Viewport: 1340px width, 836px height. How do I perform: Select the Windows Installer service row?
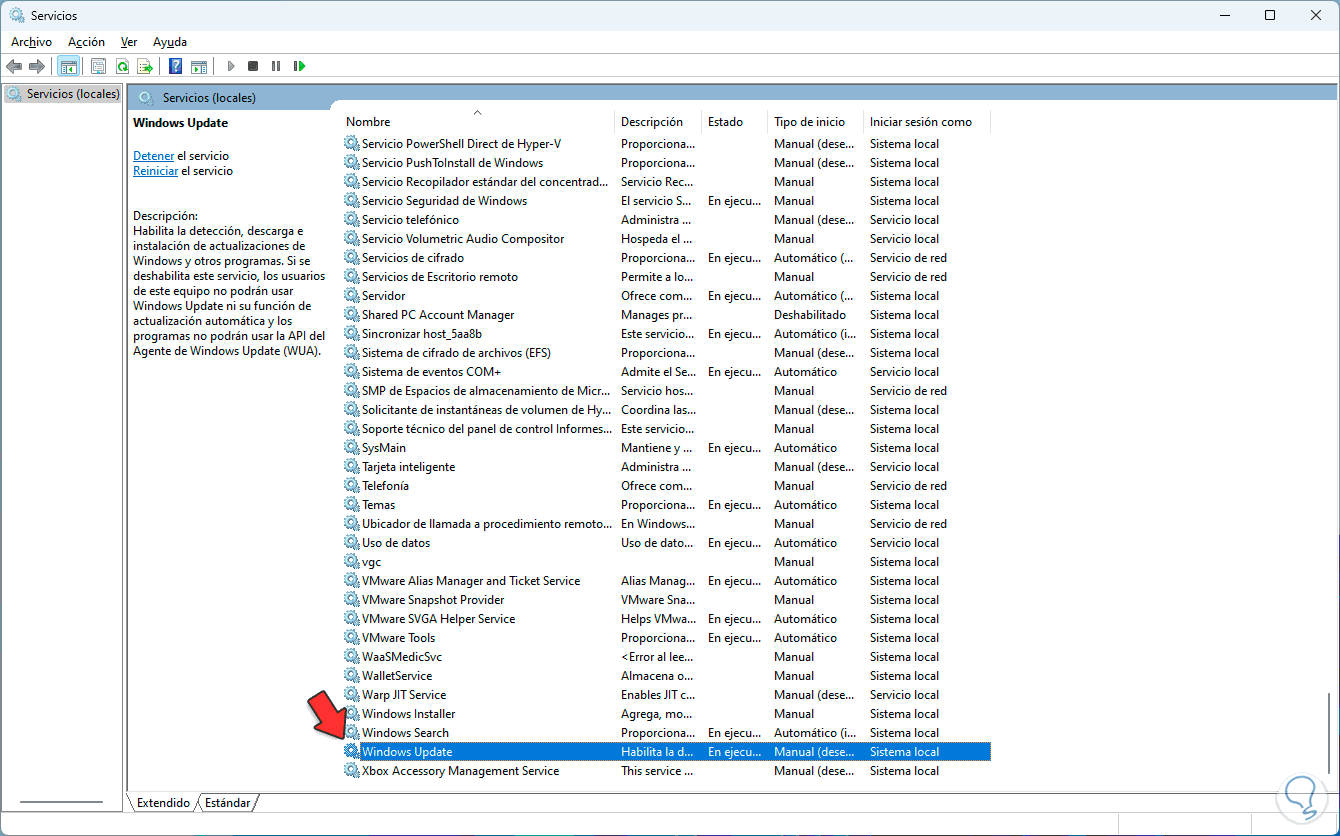pos(666,714)
